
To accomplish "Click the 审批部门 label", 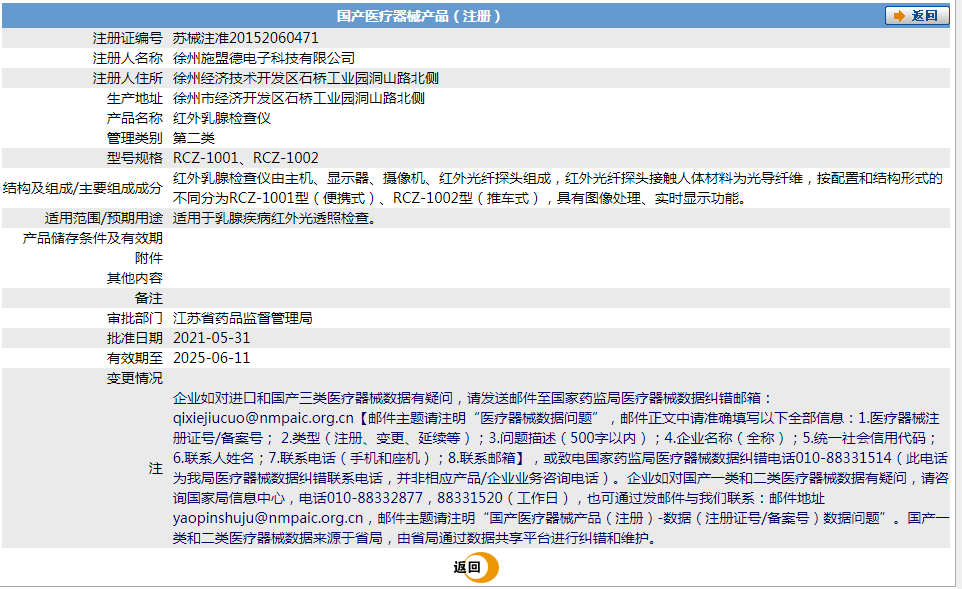I will point(135,318).
